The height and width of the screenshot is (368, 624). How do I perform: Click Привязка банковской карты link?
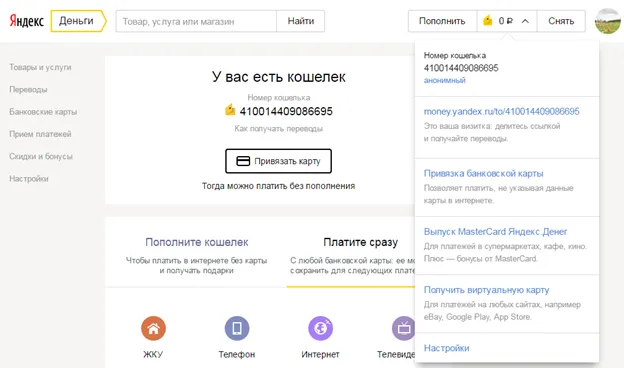(x=484, y=173)
